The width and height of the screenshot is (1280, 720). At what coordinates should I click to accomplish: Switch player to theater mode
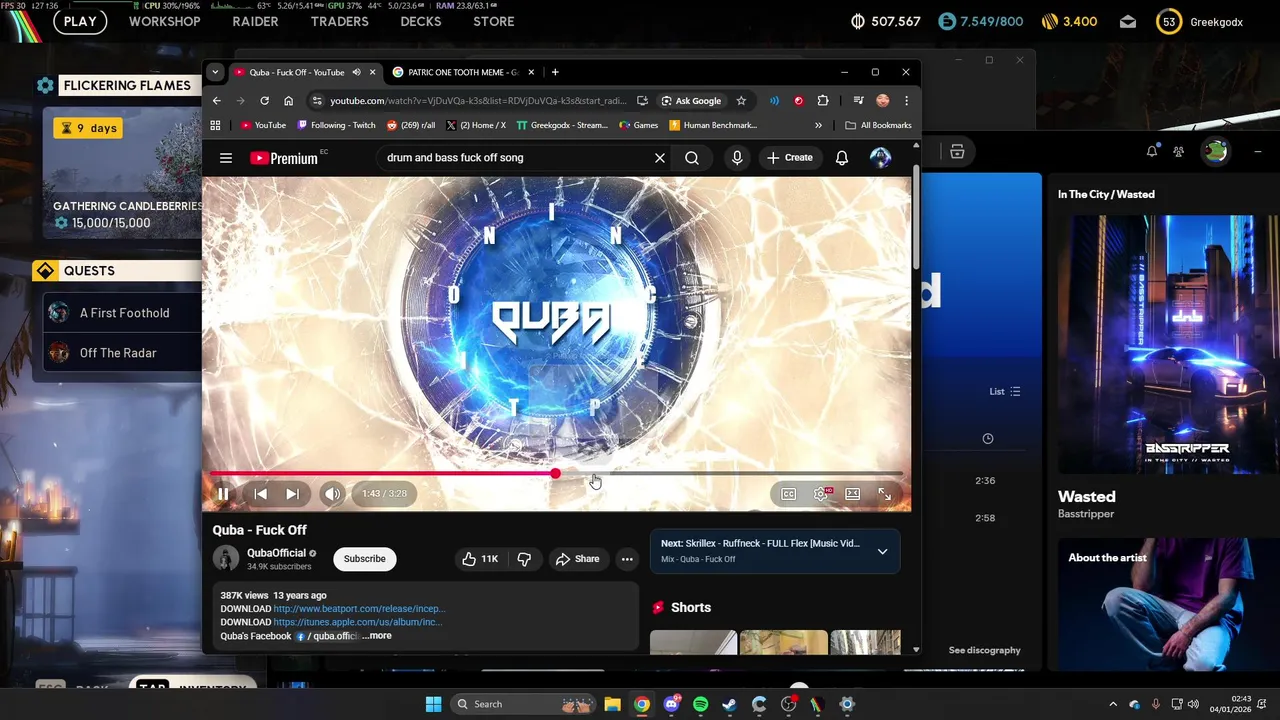(852, 494)
